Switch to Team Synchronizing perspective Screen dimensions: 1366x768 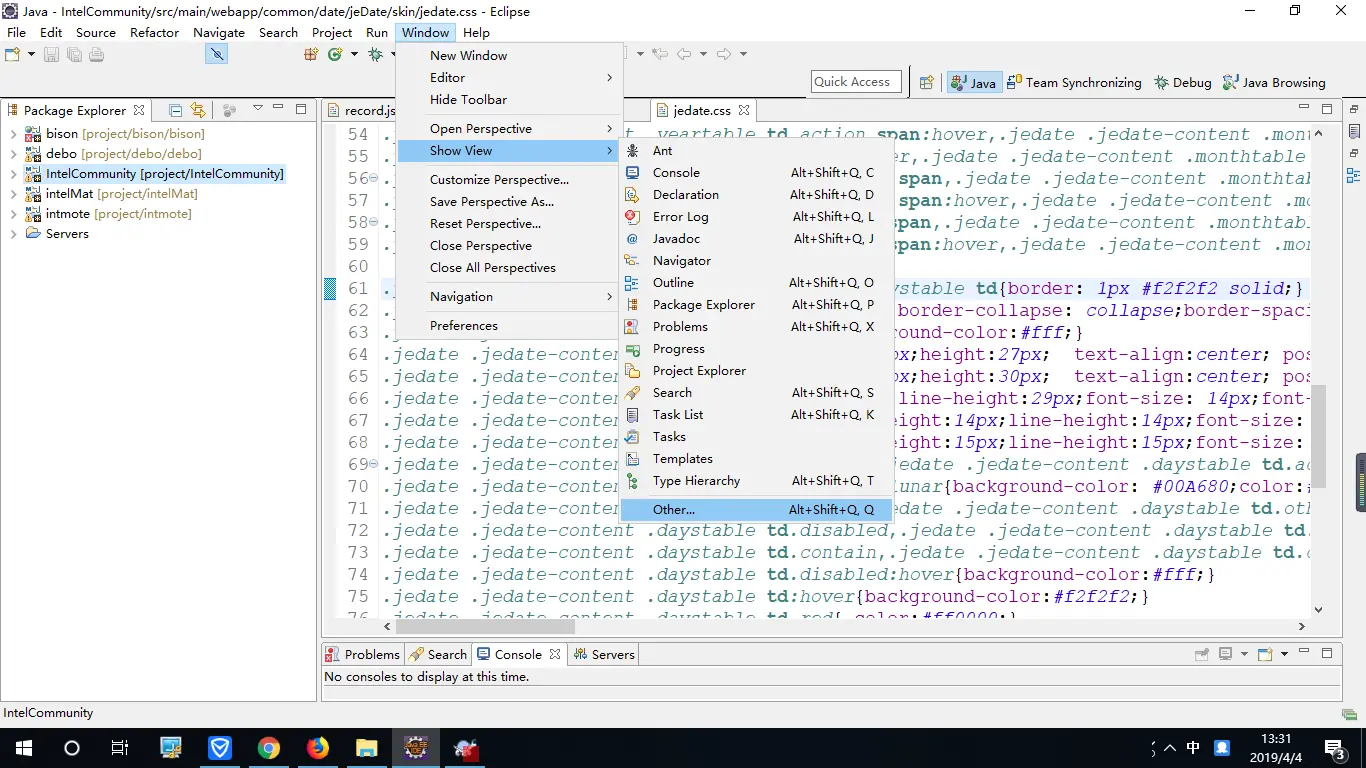tap(1074, 82)
